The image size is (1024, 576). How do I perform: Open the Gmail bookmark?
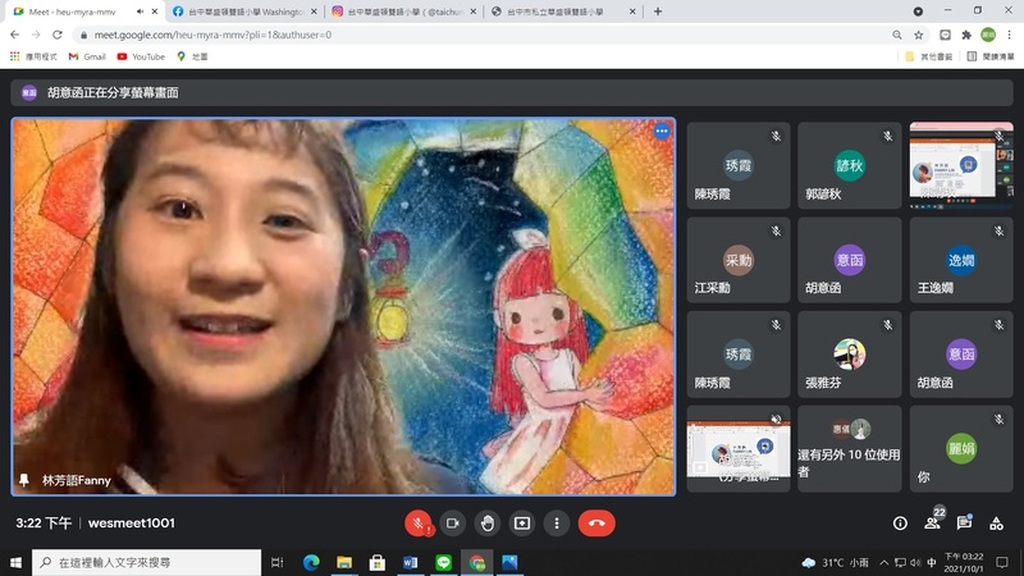click(87, 57)
